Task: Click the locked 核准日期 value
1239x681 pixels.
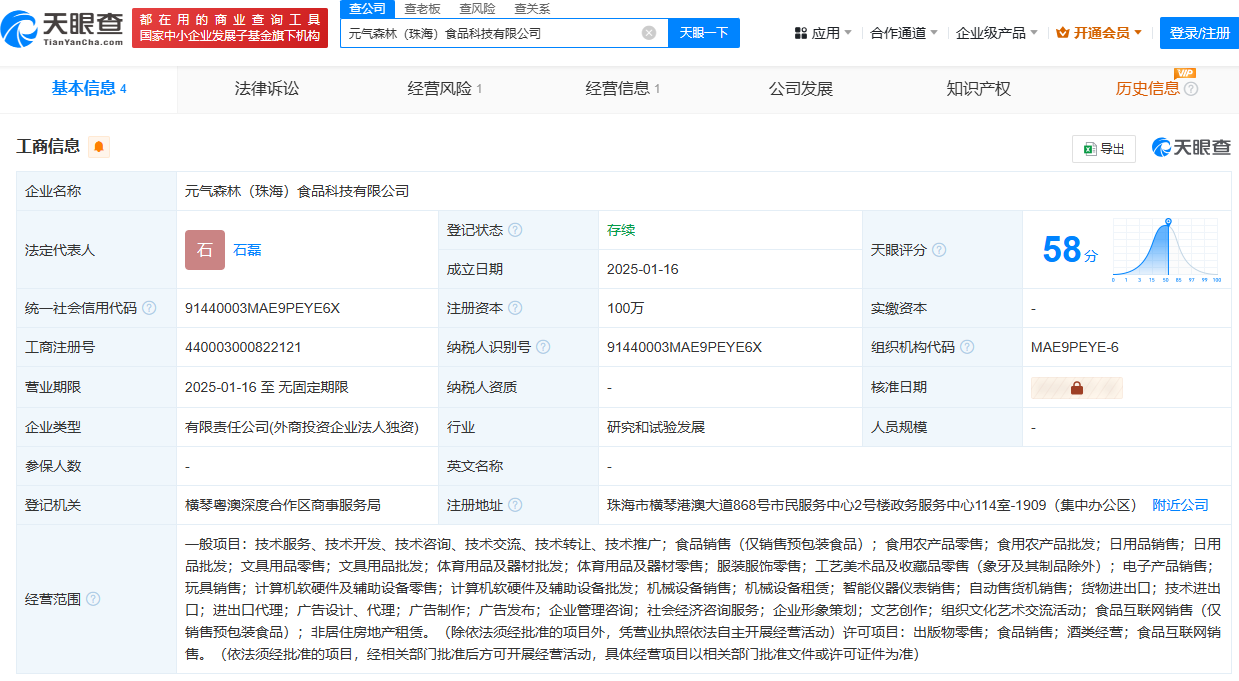Action: coord(1076,387)
